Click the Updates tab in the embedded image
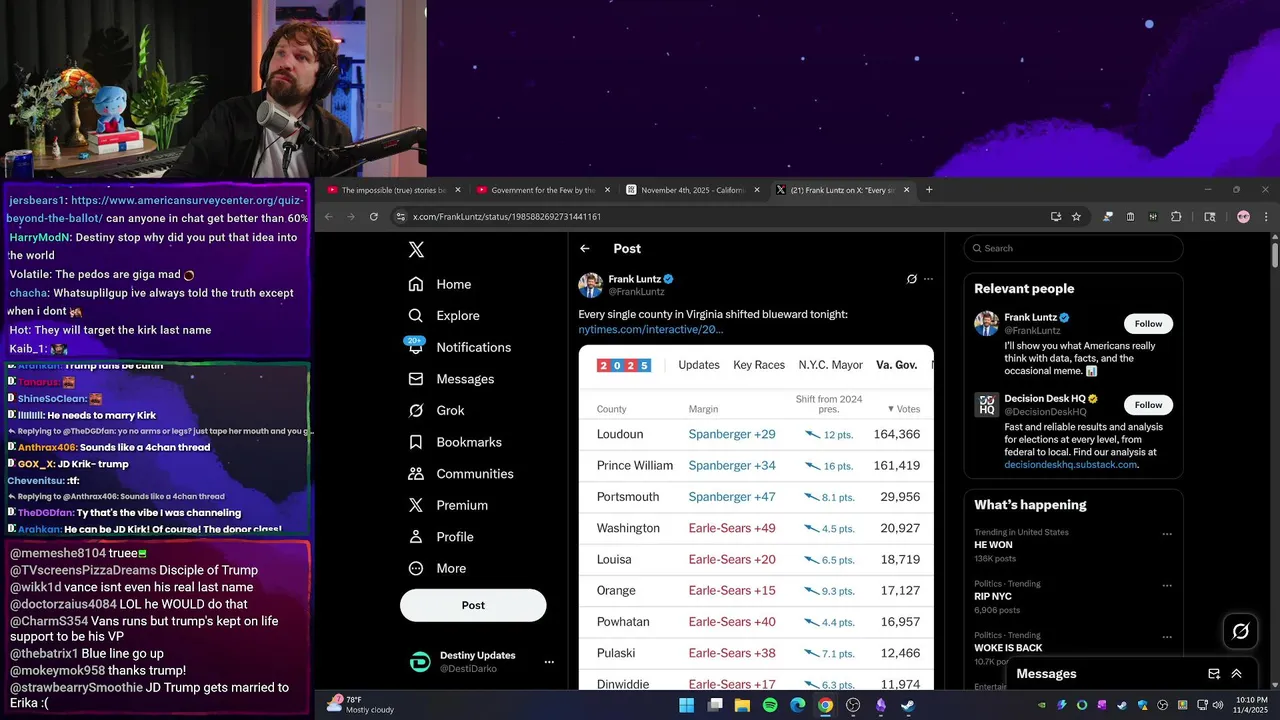1280x720 pixels. 699,365
